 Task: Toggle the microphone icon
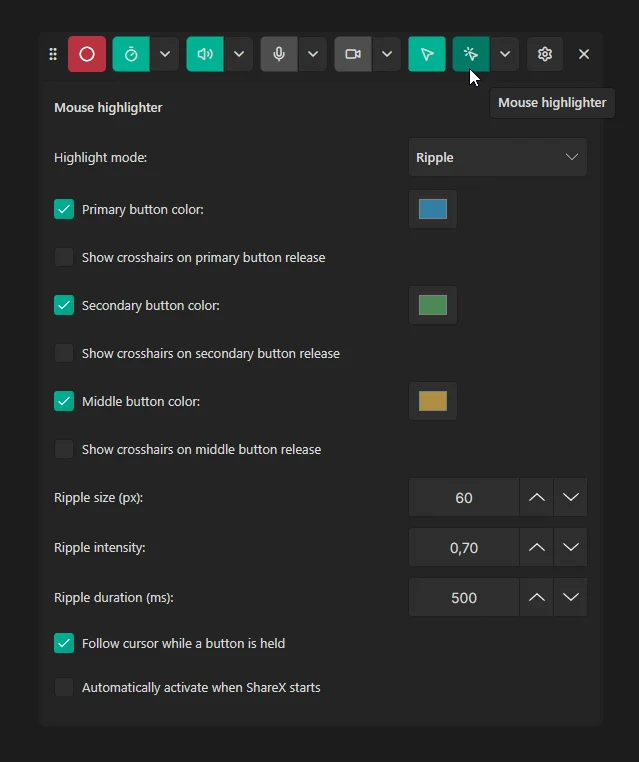click(279, 54)
